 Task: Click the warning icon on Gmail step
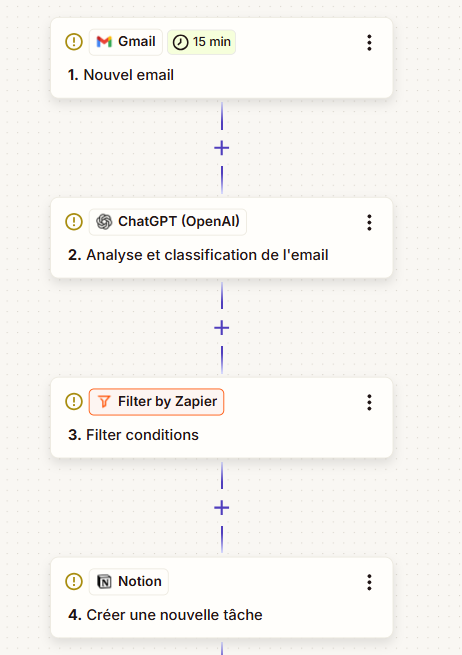point(74,42)
